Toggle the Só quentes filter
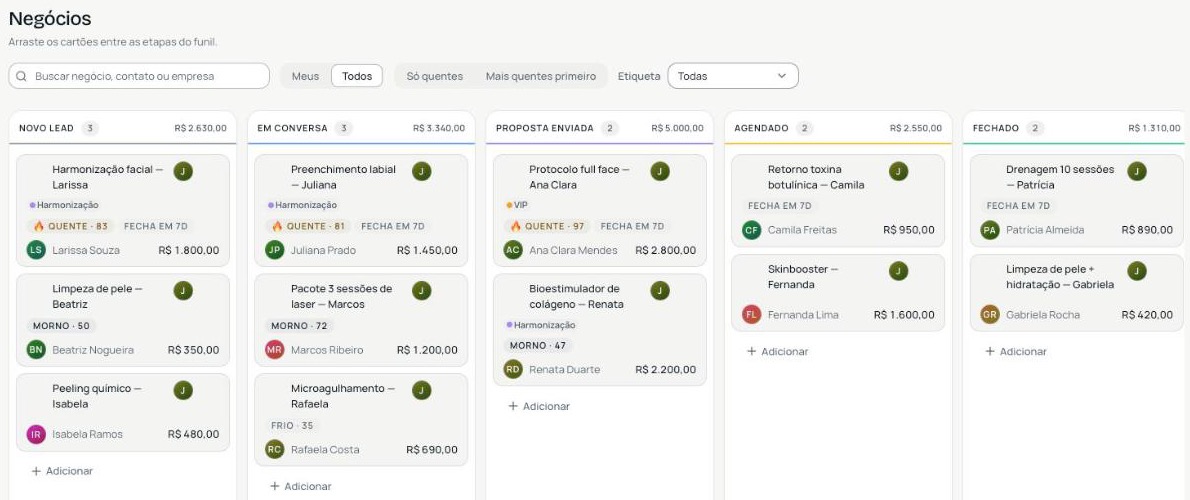The height and width of the screenshot is (500, 1190). point(435,76)
